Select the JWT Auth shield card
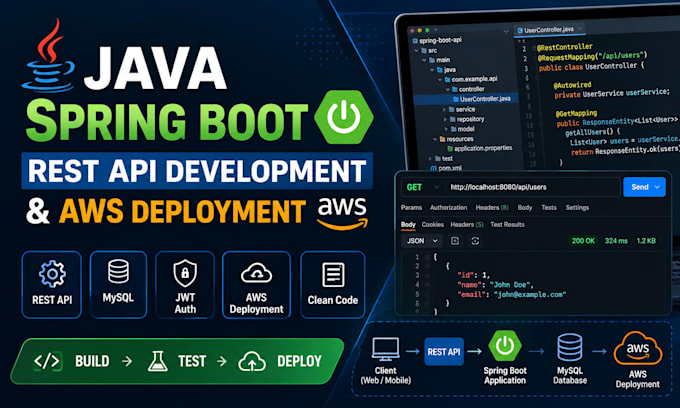The image size is (680, 408). [185, 284]
